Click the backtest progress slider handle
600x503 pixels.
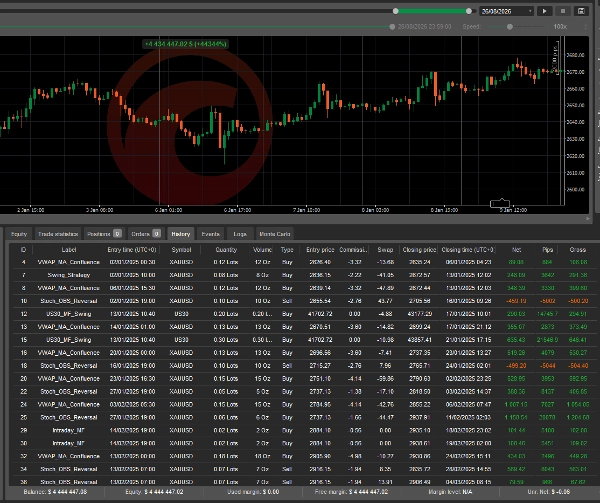[x=392, y=27]
